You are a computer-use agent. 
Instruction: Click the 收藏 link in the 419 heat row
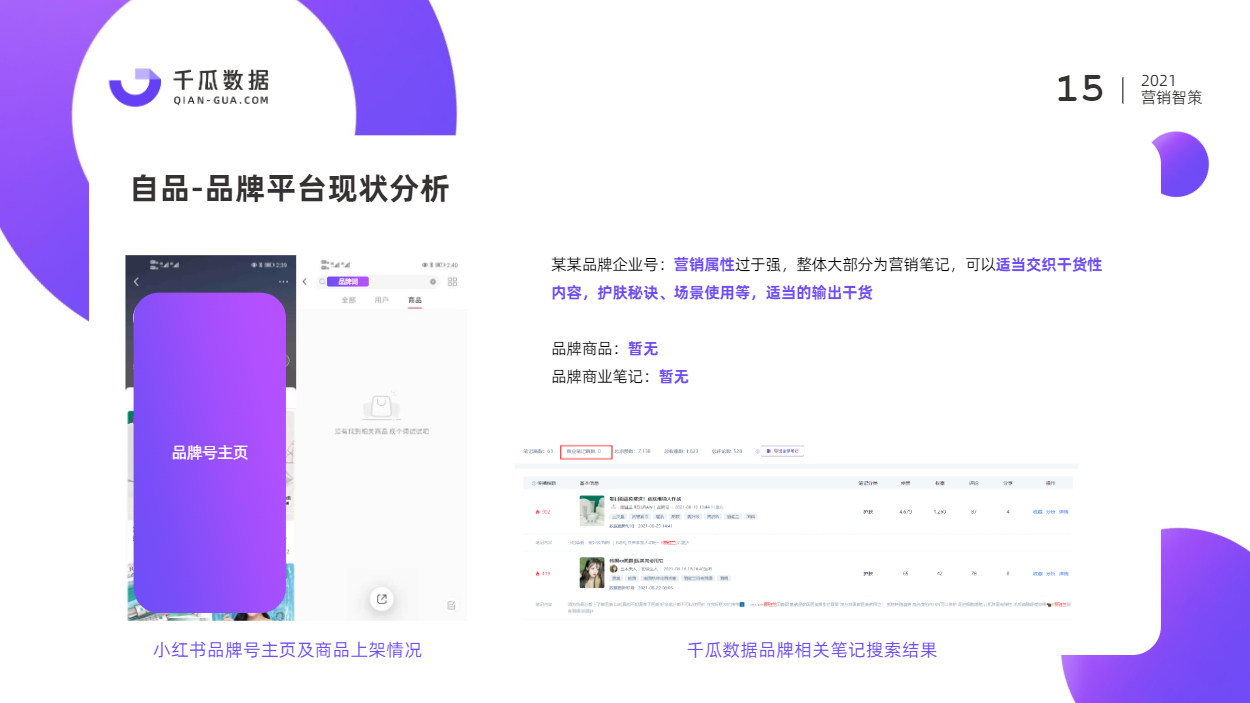coord(1038,574)
